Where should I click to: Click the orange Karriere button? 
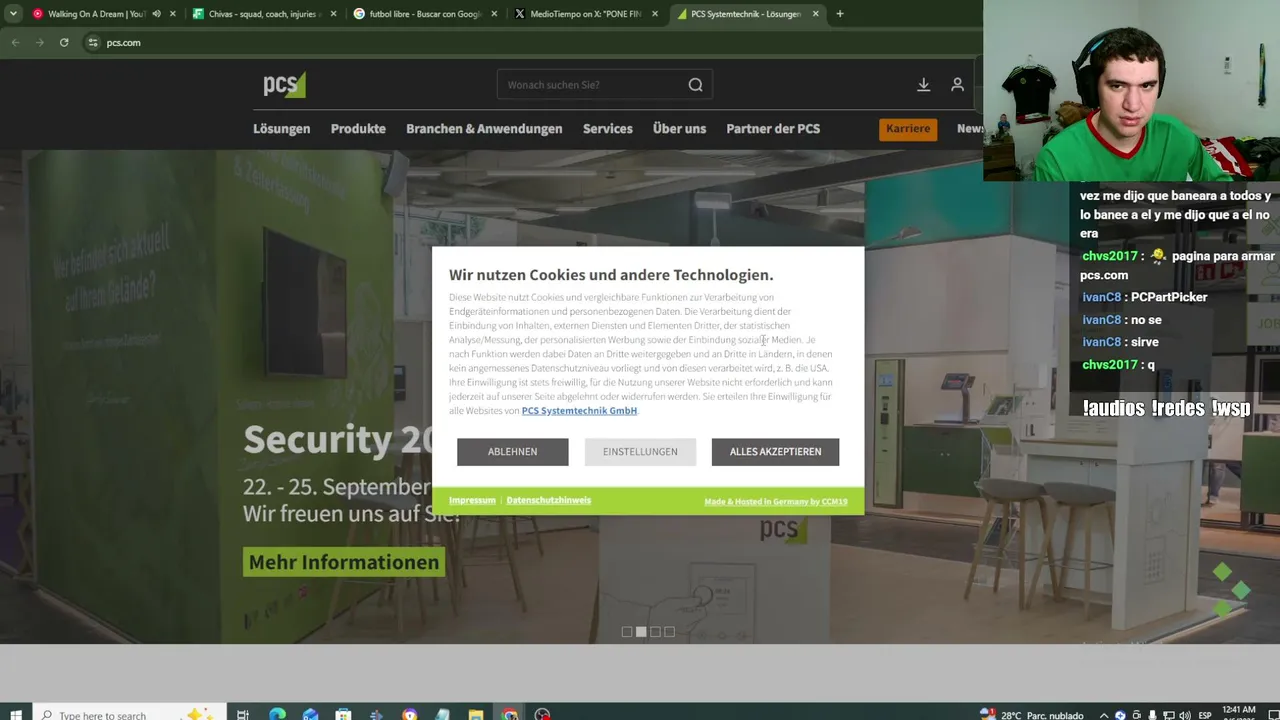pyautogui.click(x=908, y=129)
